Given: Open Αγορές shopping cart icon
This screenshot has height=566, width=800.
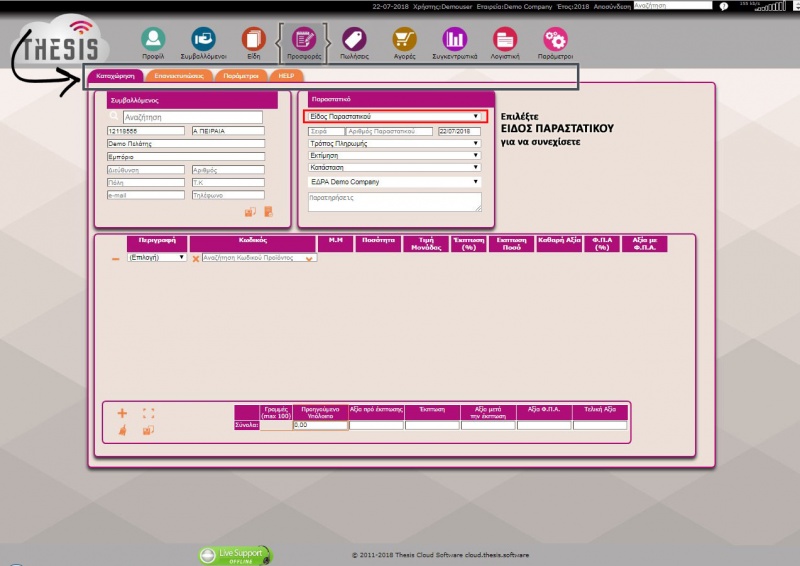Looking at the screenshot, I should 404,40.
